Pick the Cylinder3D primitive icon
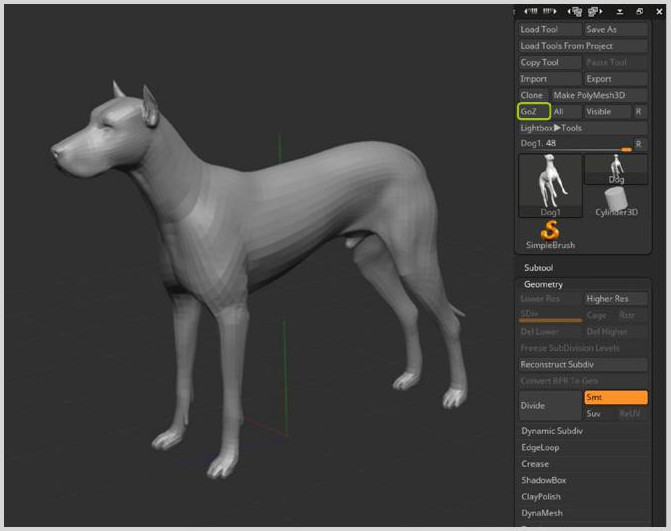Viewport: 671px width, 531px height. pos(616,201)
